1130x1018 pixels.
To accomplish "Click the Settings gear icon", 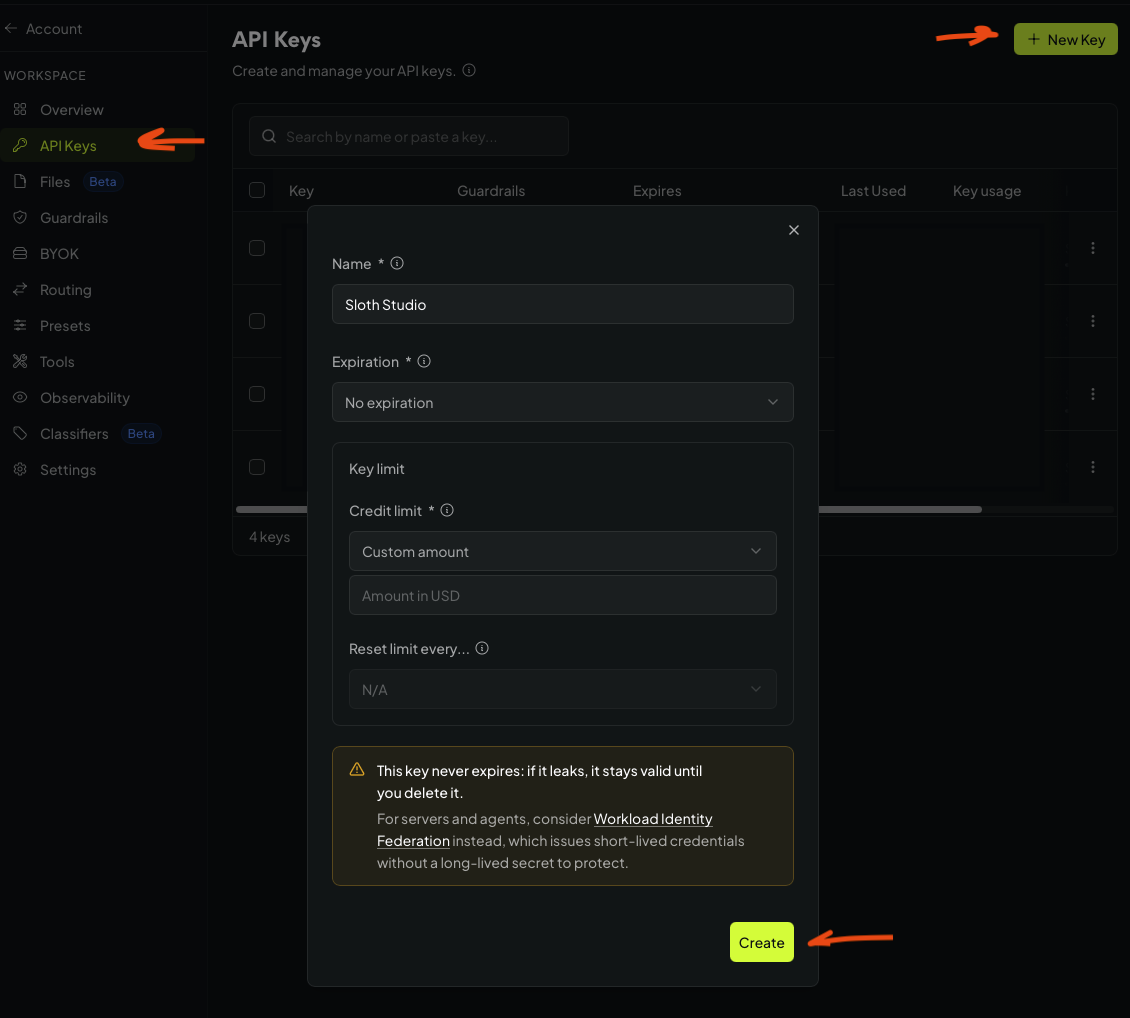I will point(20,470).
